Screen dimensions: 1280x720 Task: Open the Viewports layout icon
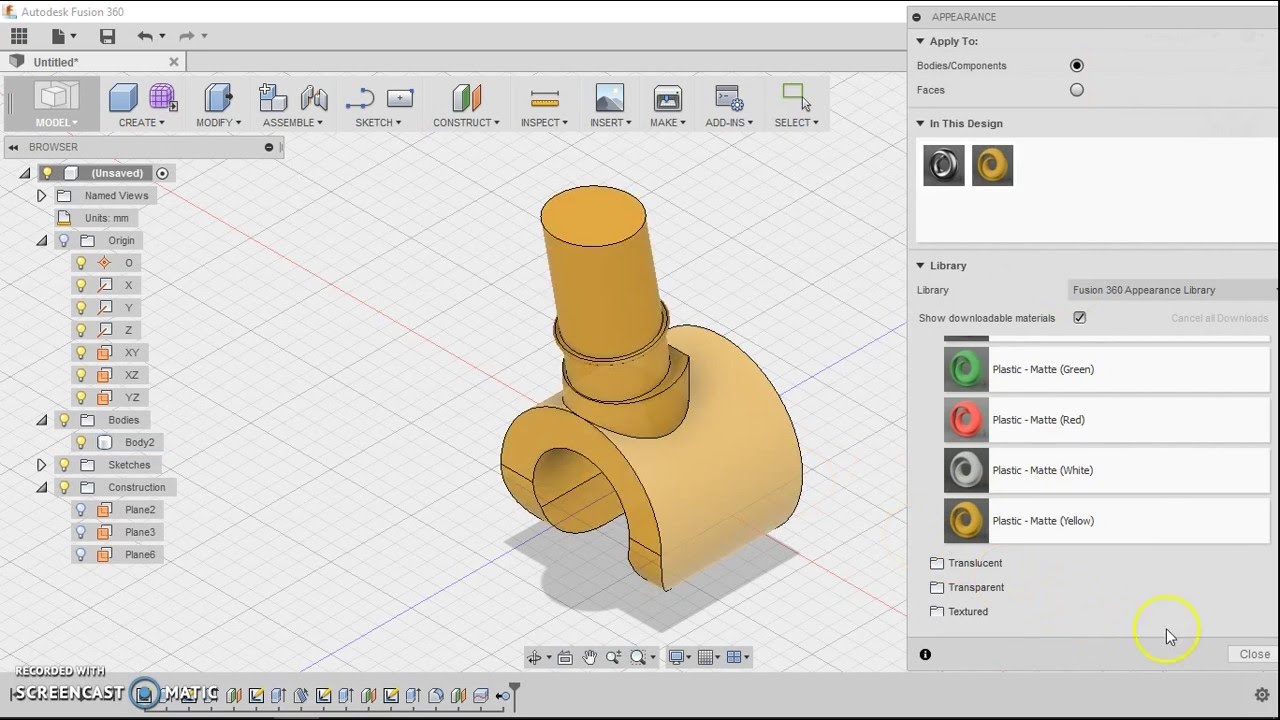[x=734, y=657]
